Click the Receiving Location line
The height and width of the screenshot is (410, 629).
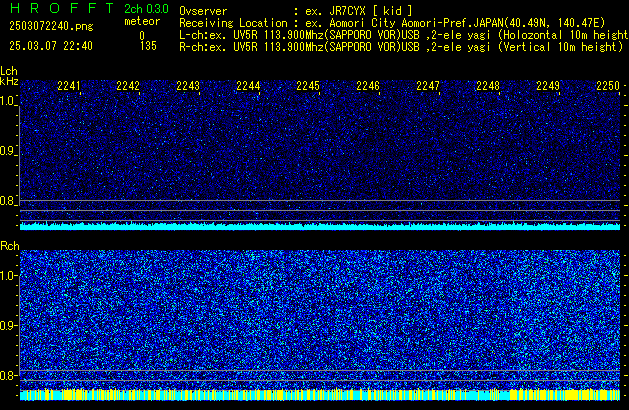(x=392, y=23)
